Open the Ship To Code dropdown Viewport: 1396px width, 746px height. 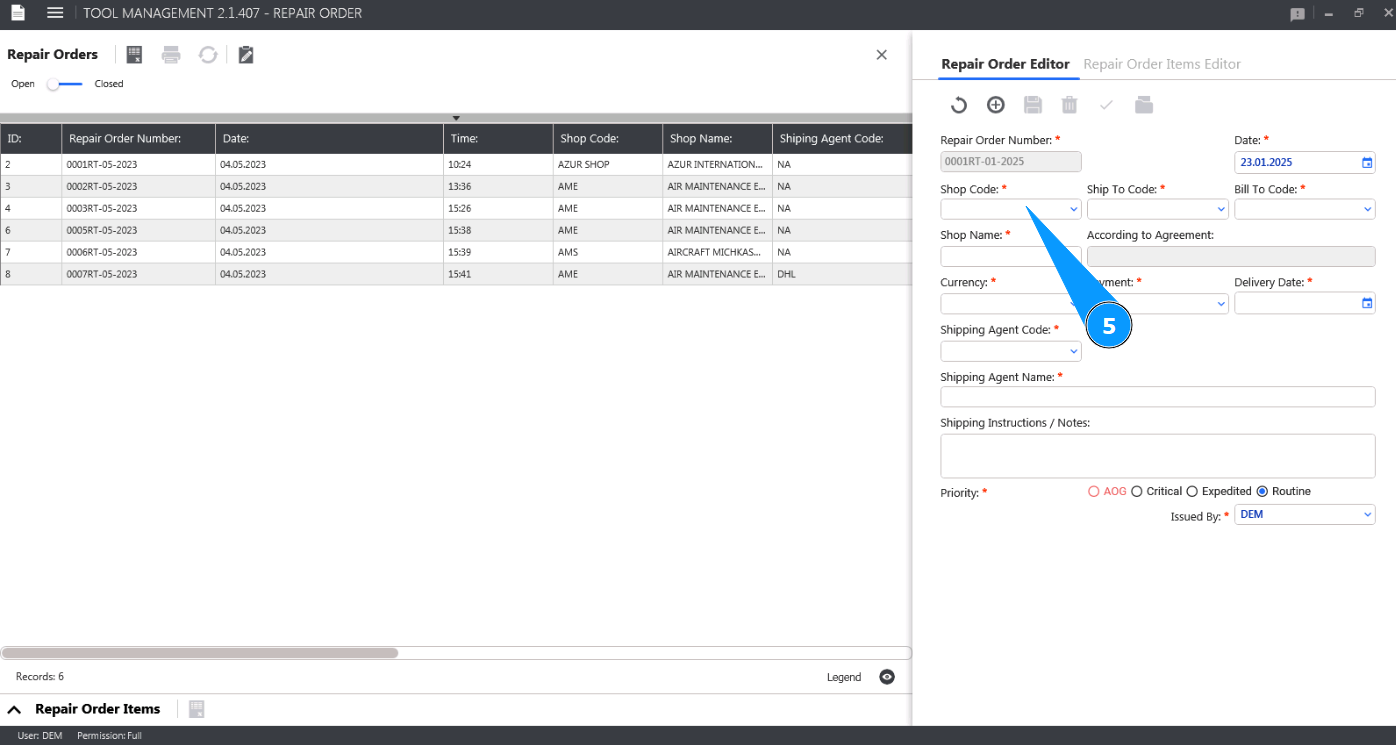1221,210
